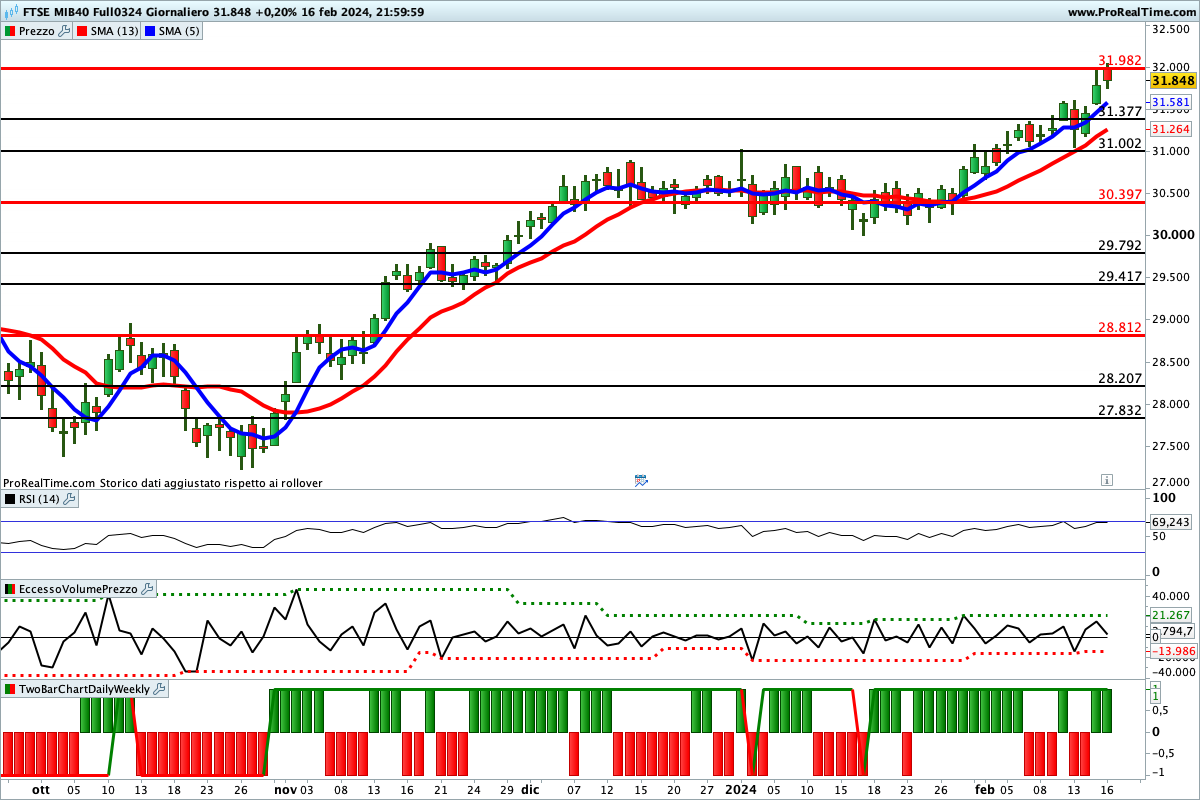Click the Storico dati aggiustato rollover note

tap(211, 482)
